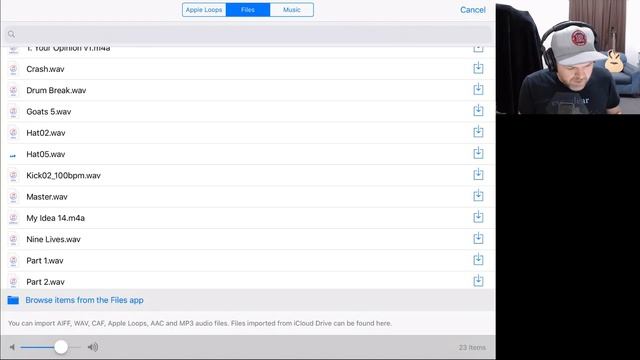The image size is (640, 360).
Task: Click the audio file icon beside Kick02_100bpm.wav
Action: 13,176
